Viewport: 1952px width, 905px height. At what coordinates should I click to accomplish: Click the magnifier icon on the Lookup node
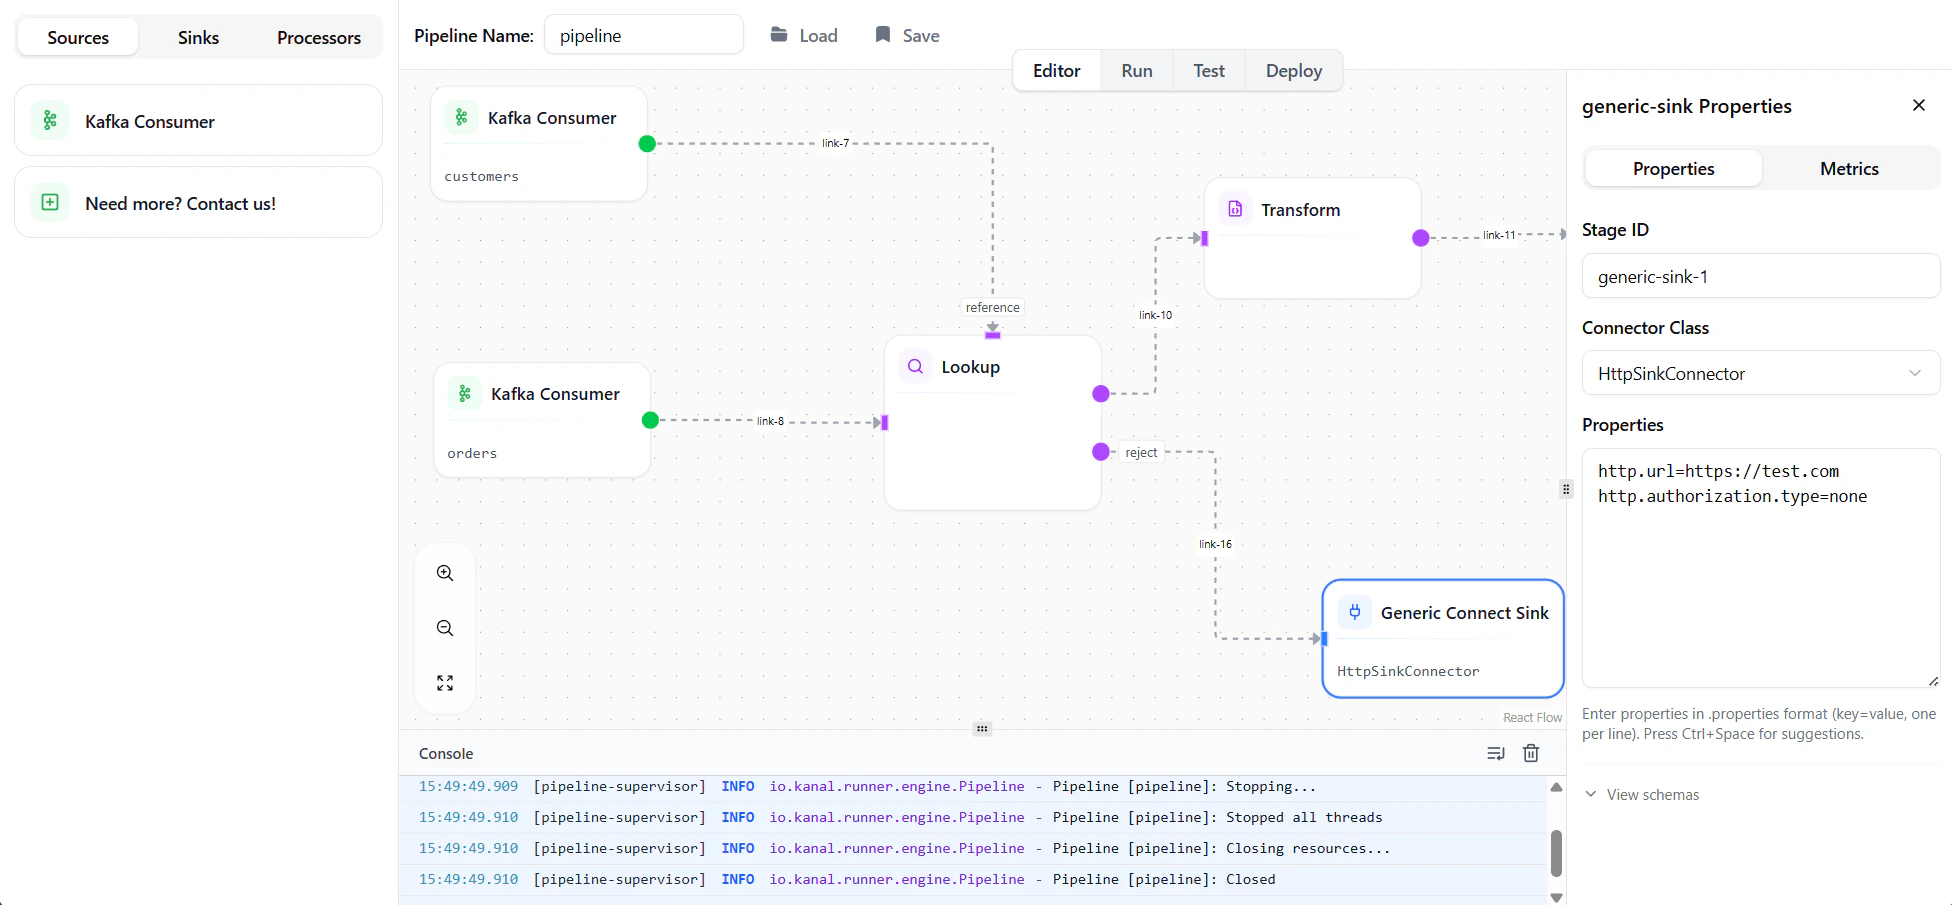[915, 366]
